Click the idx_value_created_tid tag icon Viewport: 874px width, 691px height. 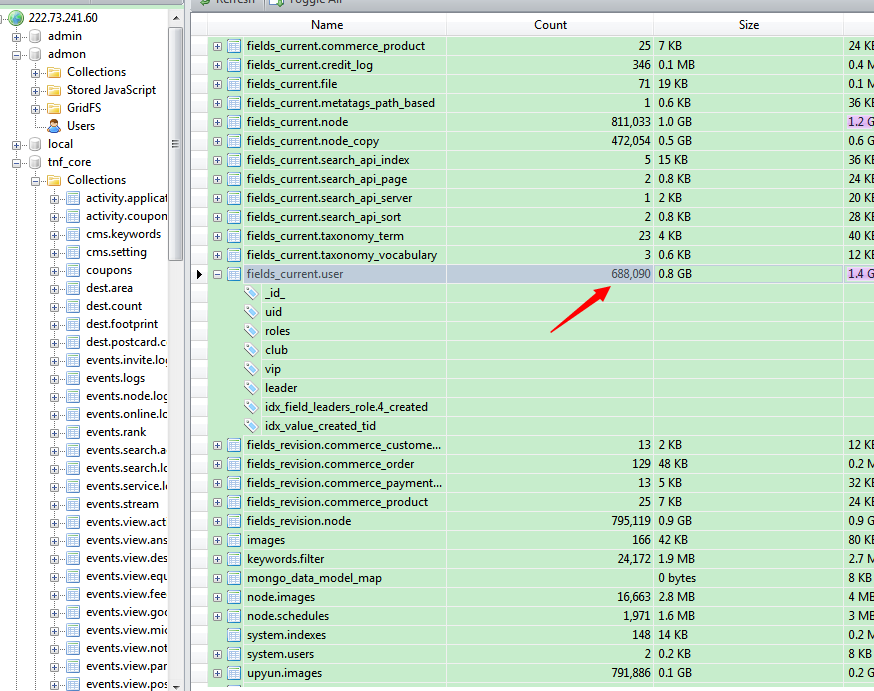[251, 426]
